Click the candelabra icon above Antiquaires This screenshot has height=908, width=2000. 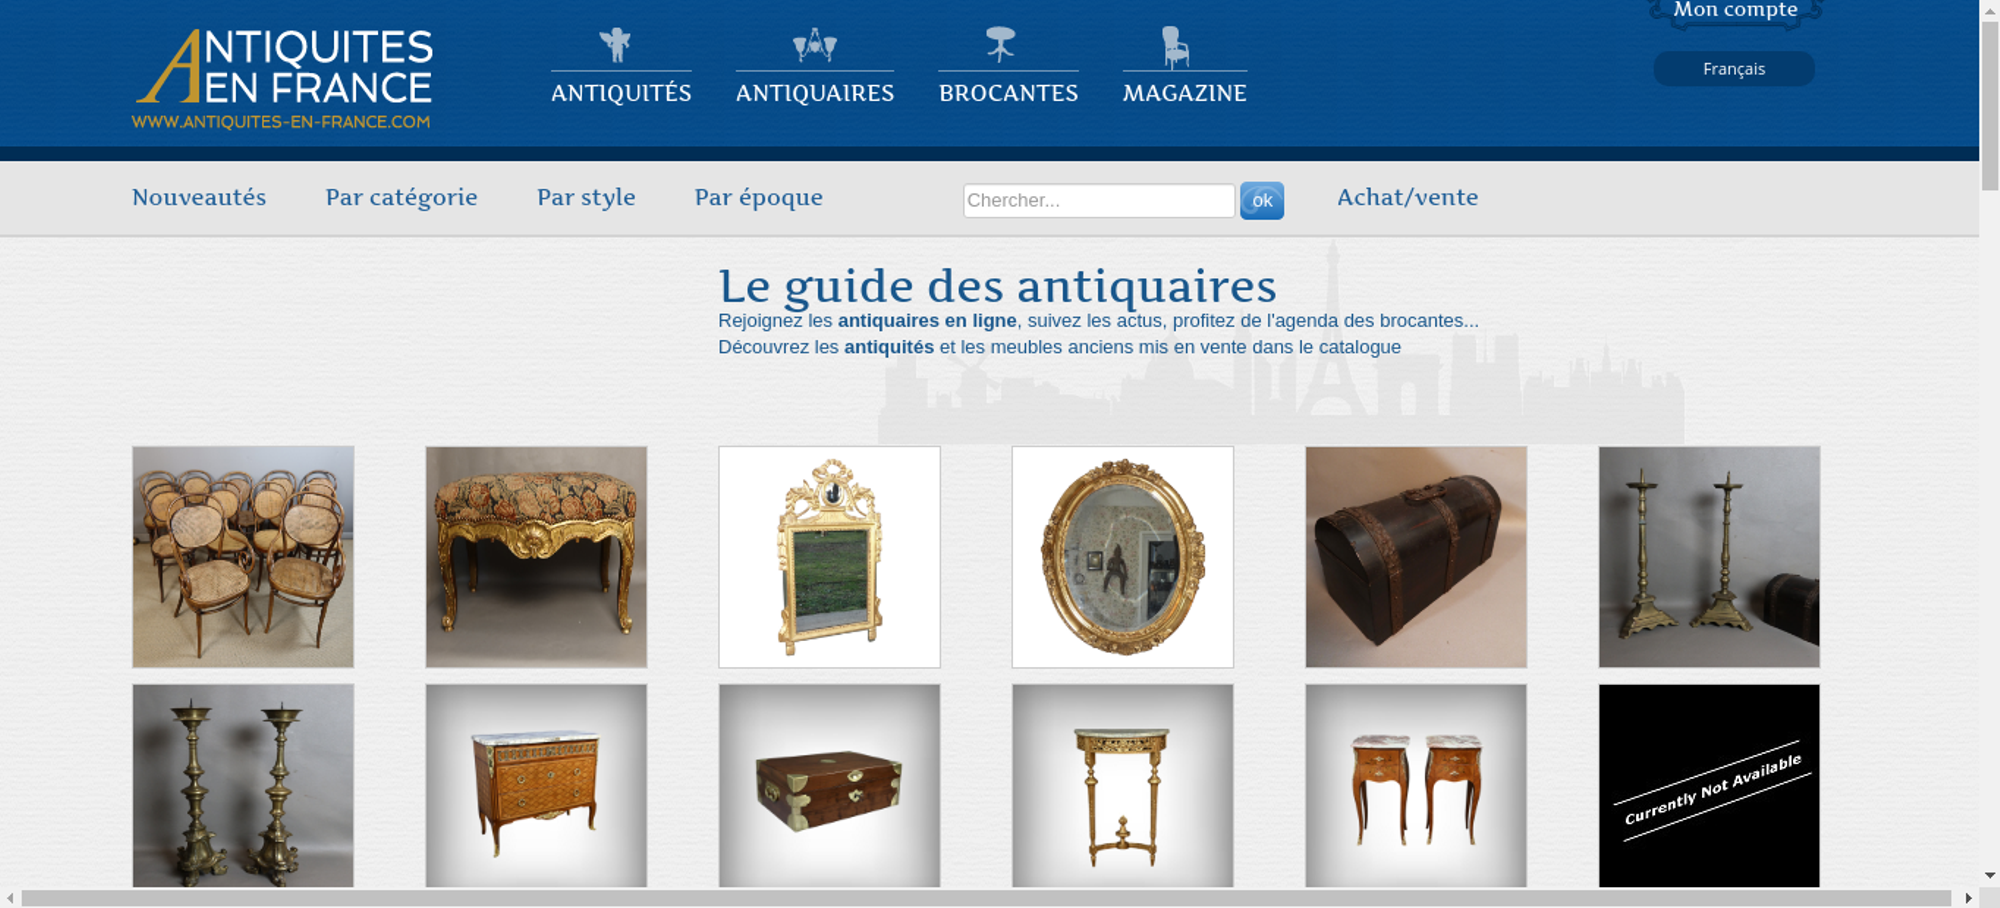[814, 45]
